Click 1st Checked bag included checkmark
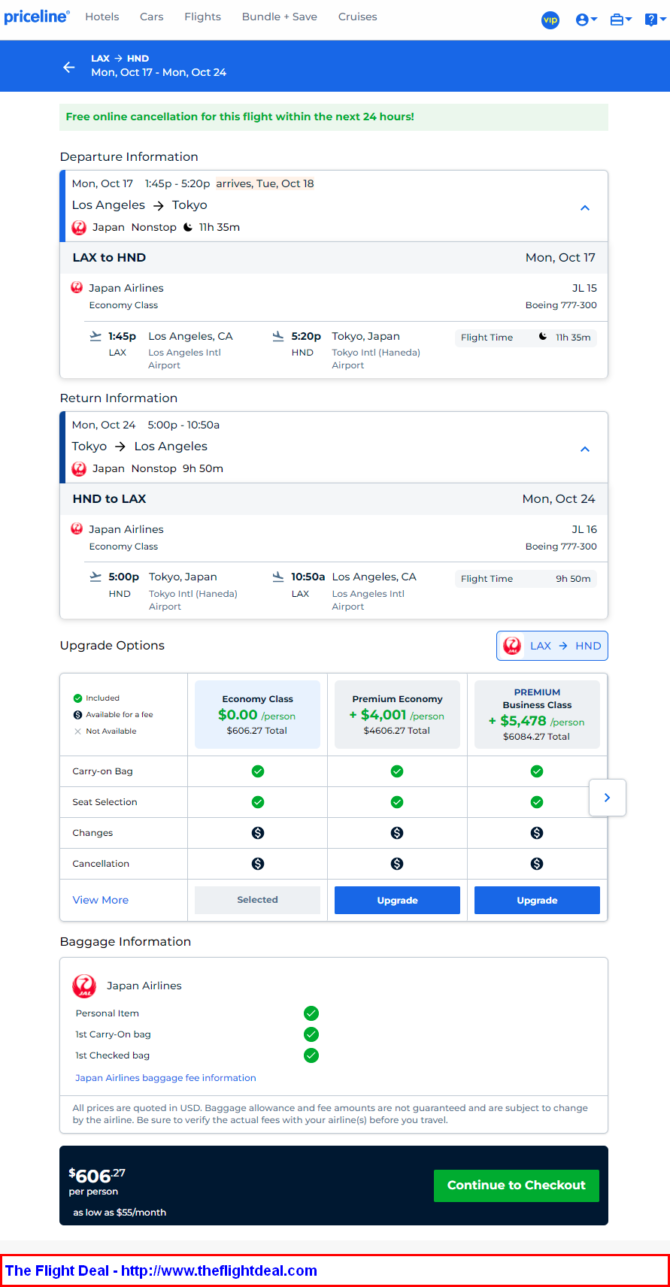The image size is (670, 1287). (x=311, y=1055)
